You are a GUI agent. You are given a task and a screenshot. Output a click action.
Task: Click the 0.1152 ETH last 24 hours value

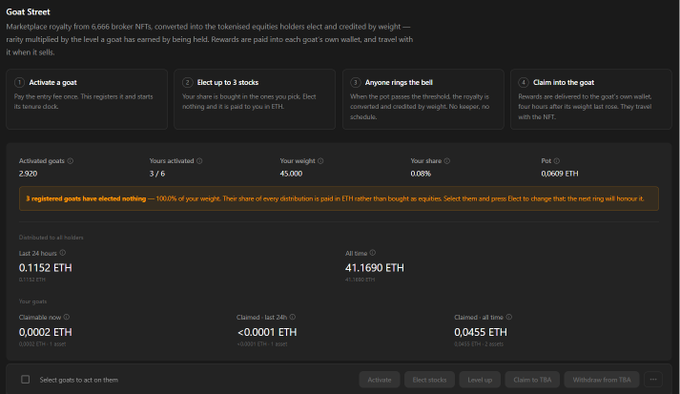(x=46, y=268)
